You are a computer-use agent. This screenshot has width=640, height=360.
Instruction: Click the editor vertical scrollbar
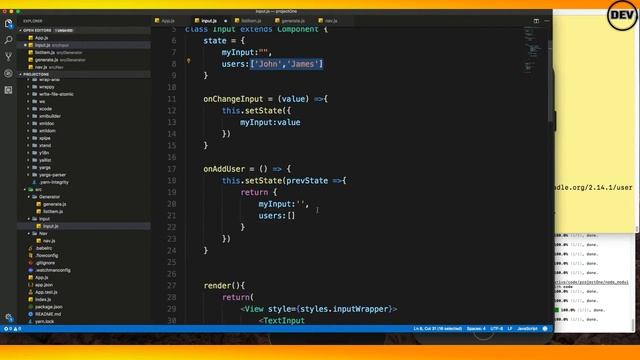tap(550, 82)
